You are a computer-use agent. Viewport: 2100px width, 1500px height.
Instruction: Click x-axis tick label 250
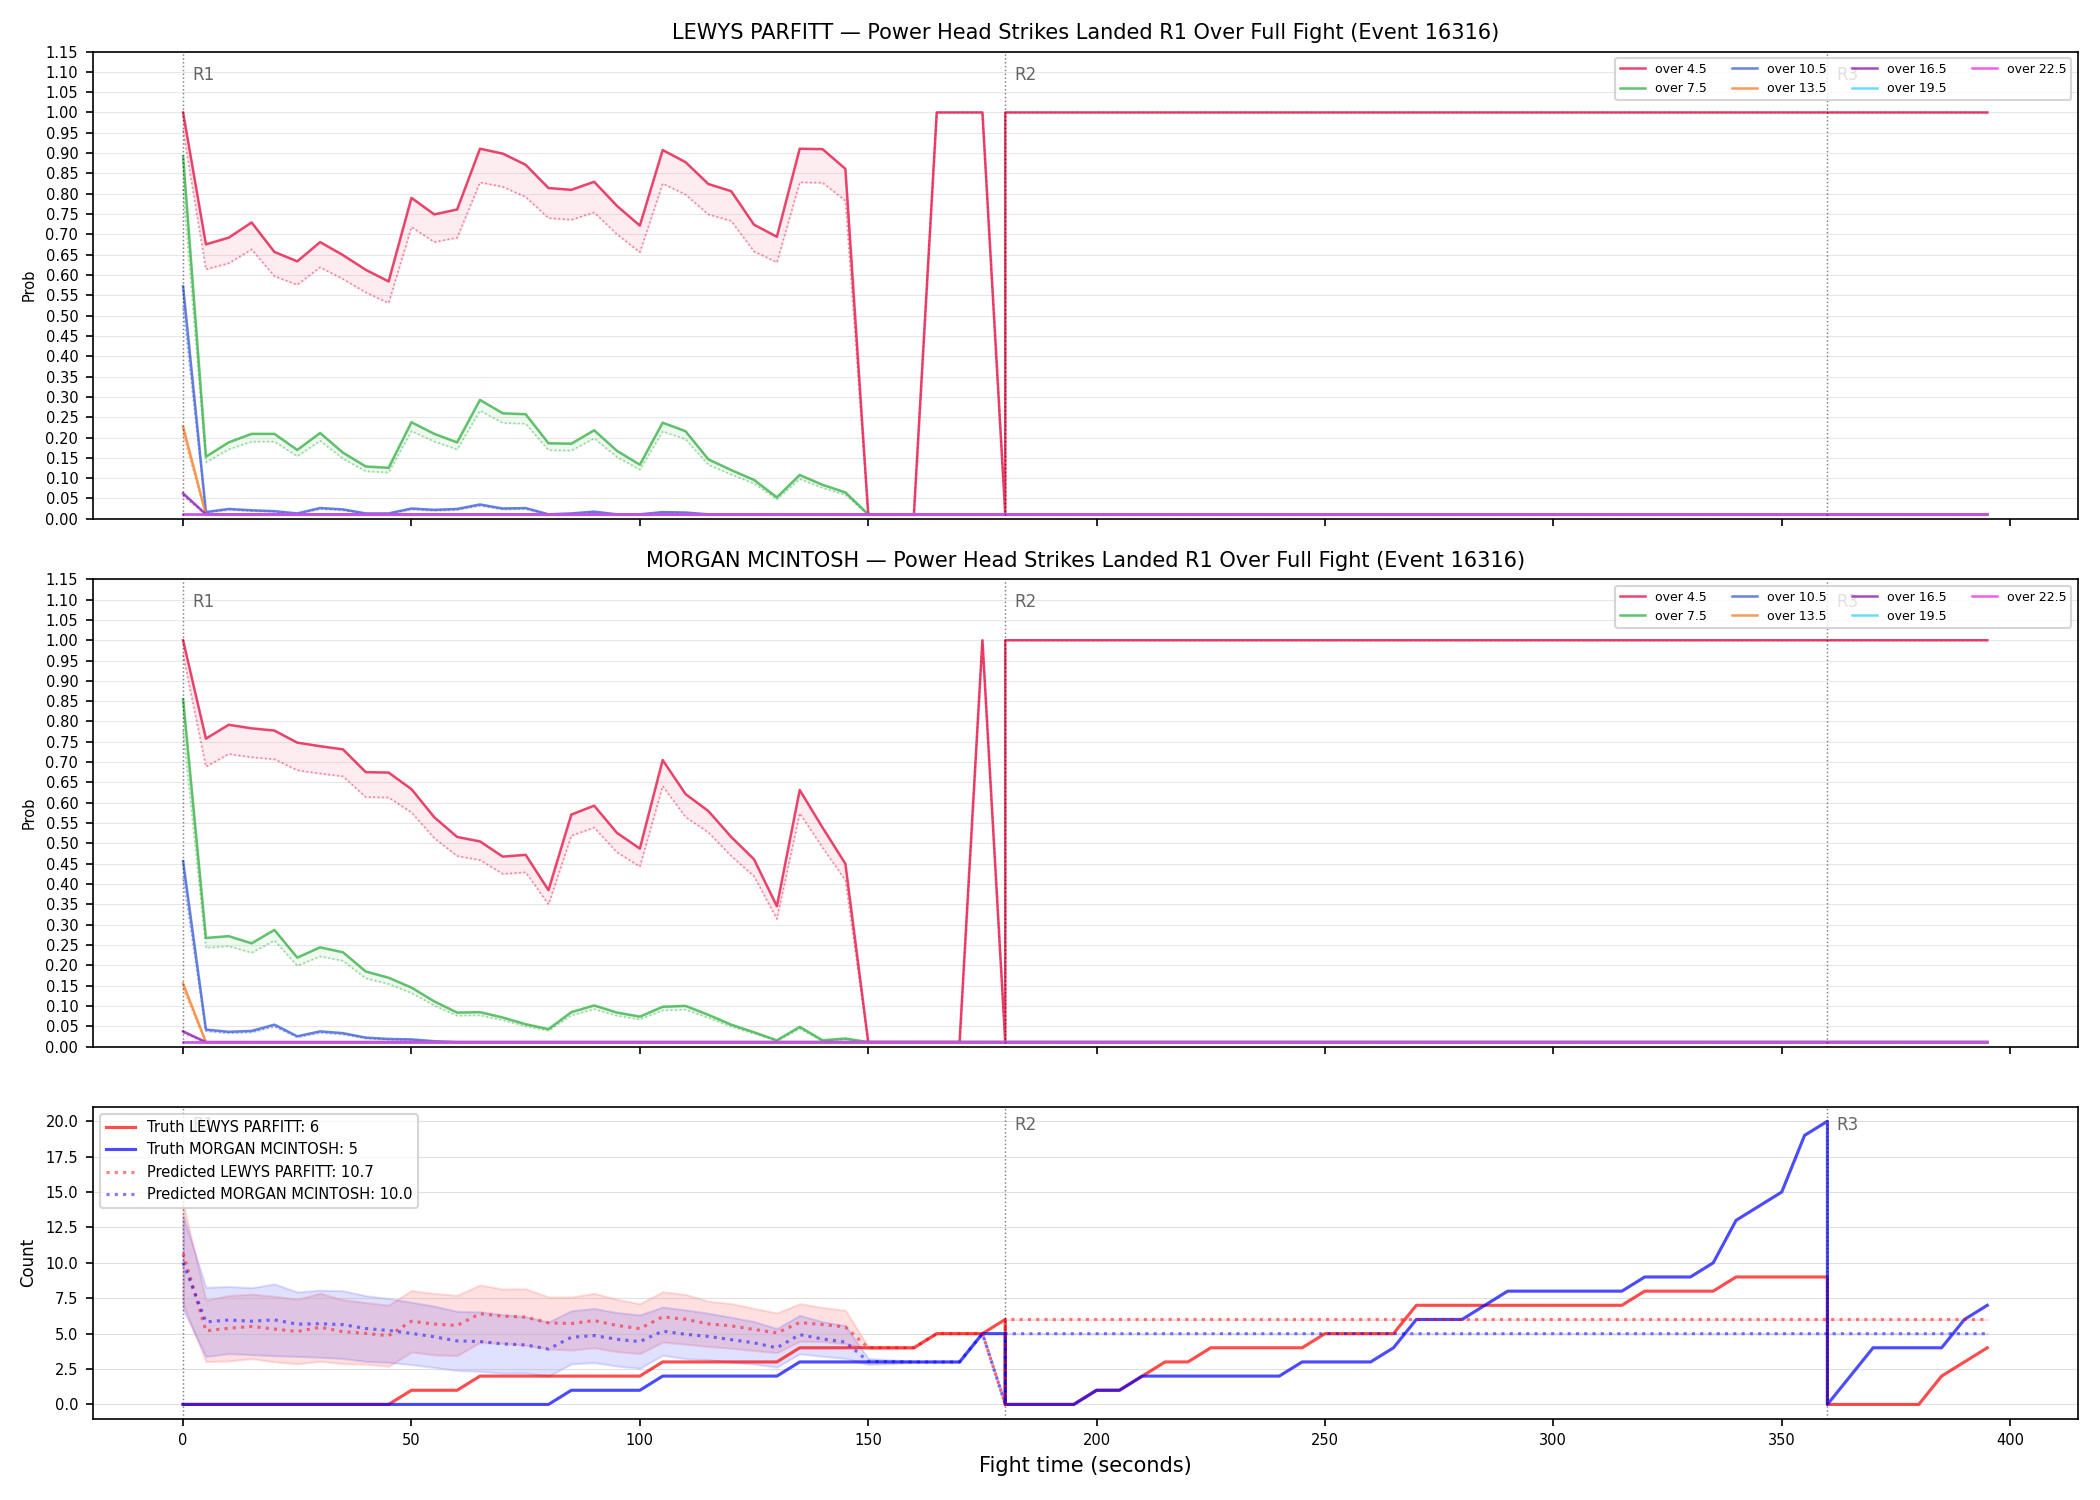tap(1324, 1440)
